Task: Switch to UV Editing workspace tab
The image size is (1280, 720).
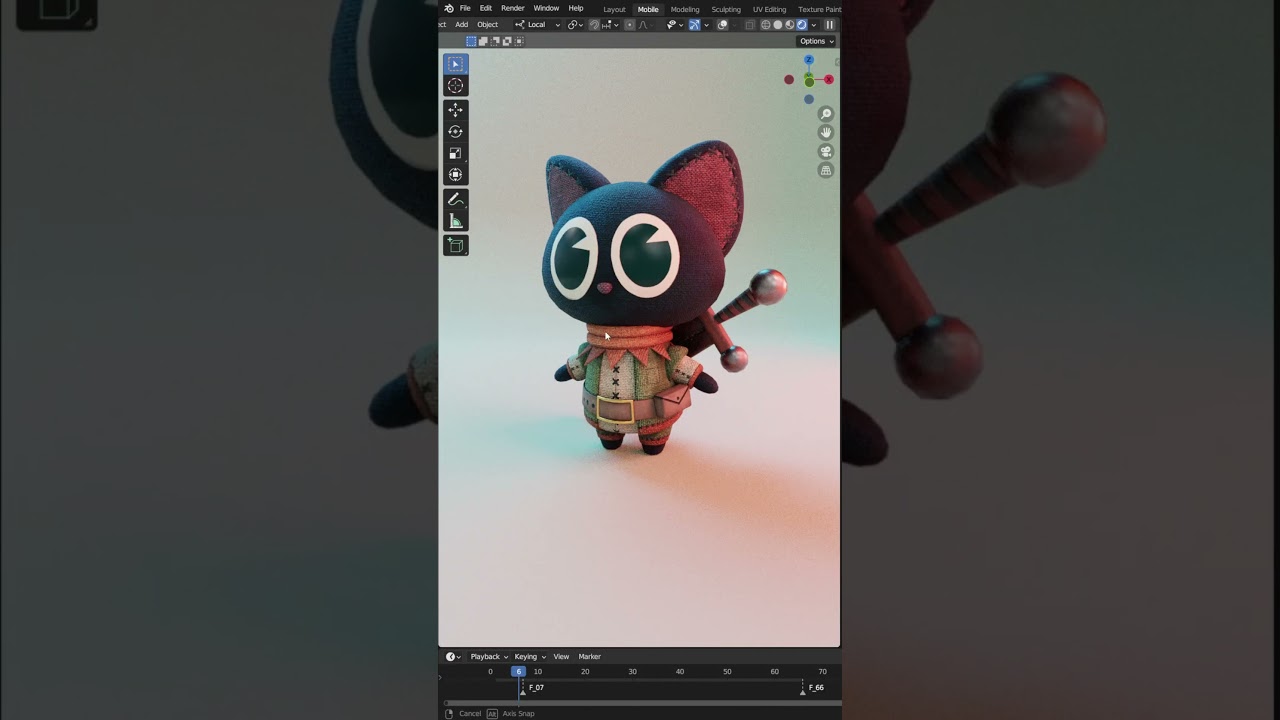Action: [769, 9]
